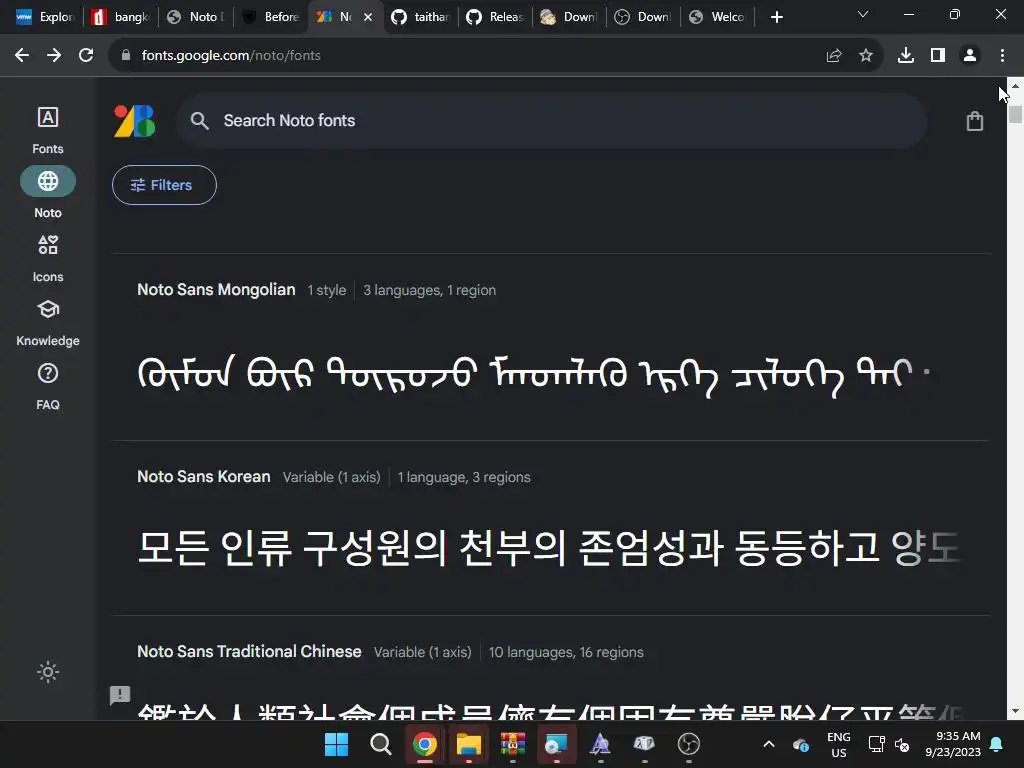The image size is (1024, 768).
Task: Open the Icons section in sidebar
Action: (x=48, y=259)
